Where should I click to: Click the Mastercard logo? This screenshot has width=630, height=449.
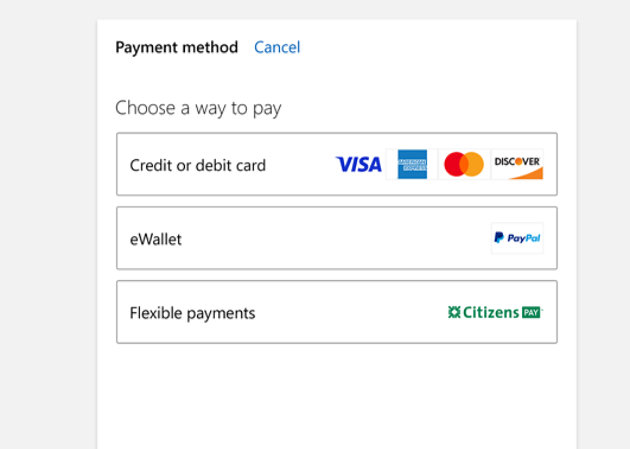pyautogui.click(x=463, y=164)
